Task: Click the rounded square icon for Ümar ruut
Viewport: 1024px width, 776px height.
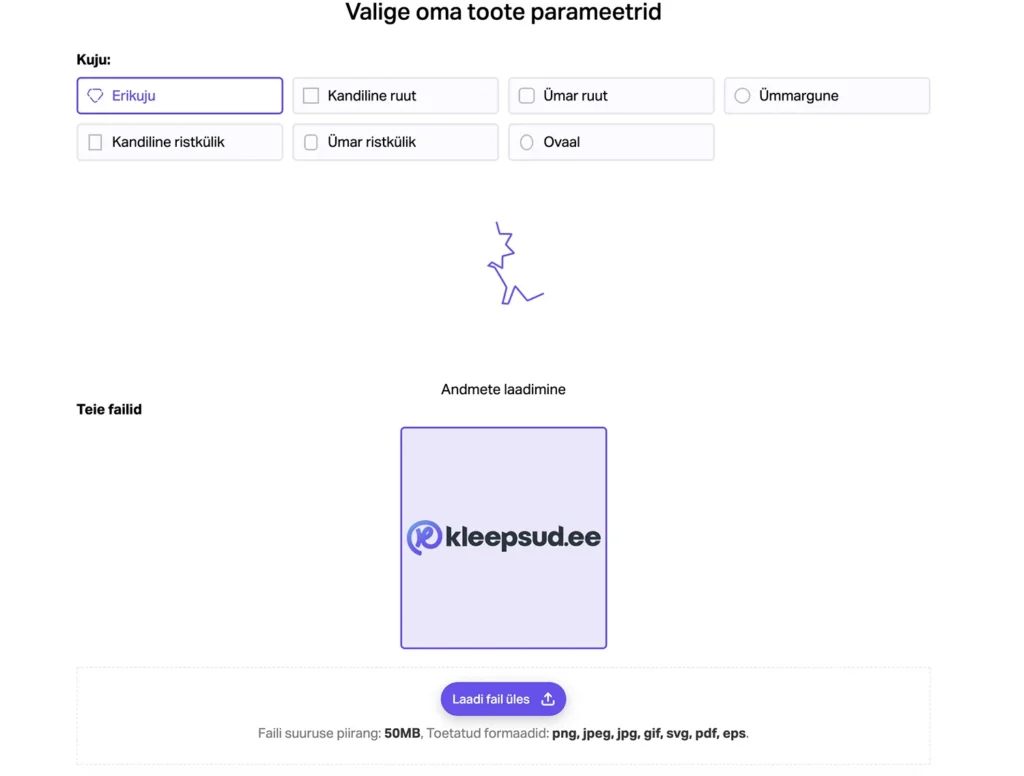Action: pyautogui.click(x=526, y=95)
